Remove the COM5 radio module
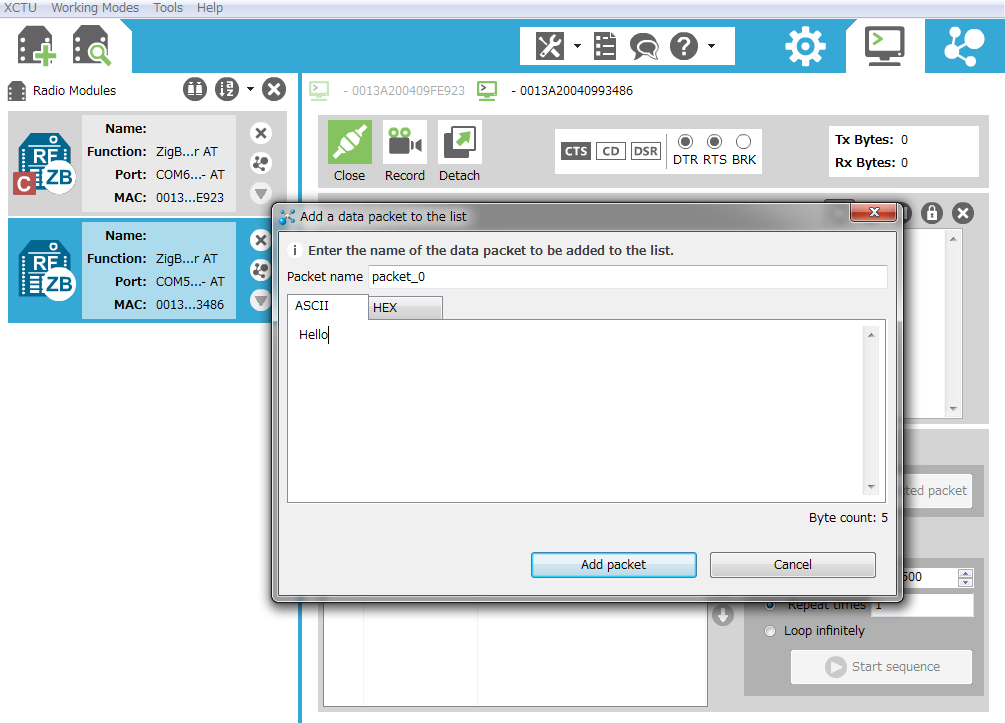 click(260, 240)
